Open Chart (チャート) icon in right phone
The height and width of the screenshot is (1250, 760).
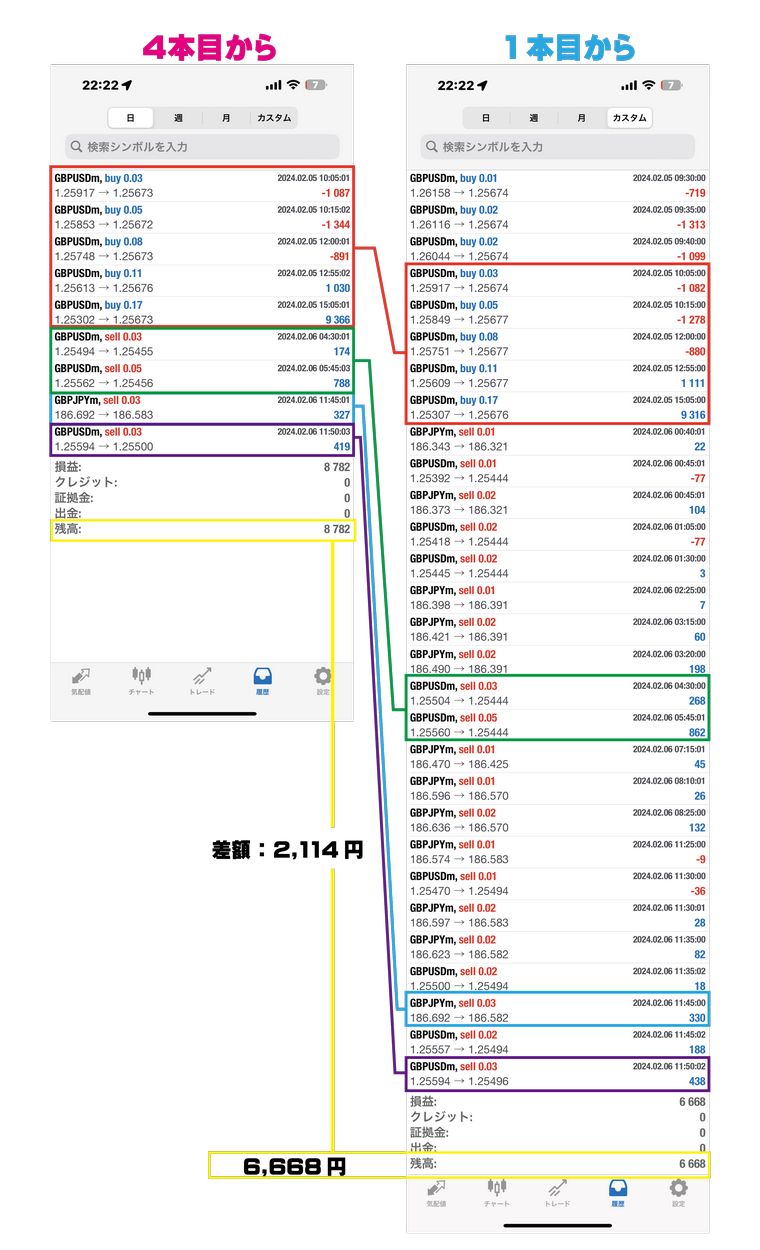(x=497, y=1192)
